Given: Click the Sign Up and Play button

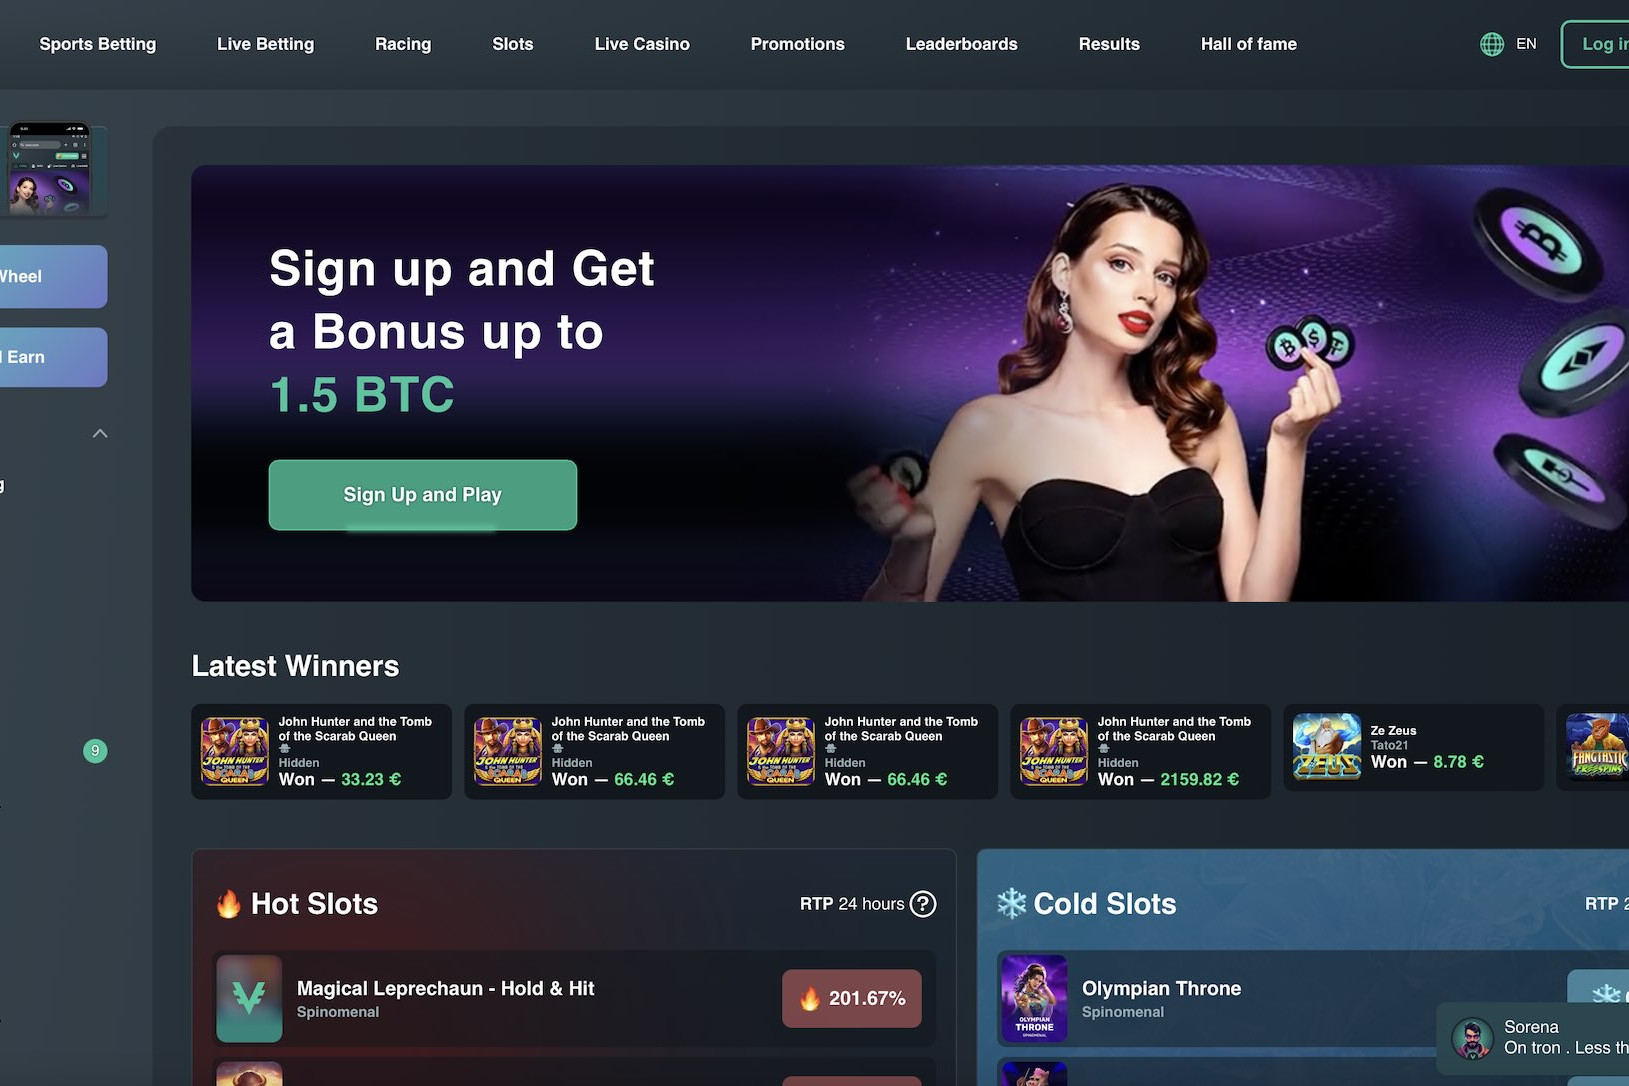Looking at the screenshot, I should click(423, 495).
